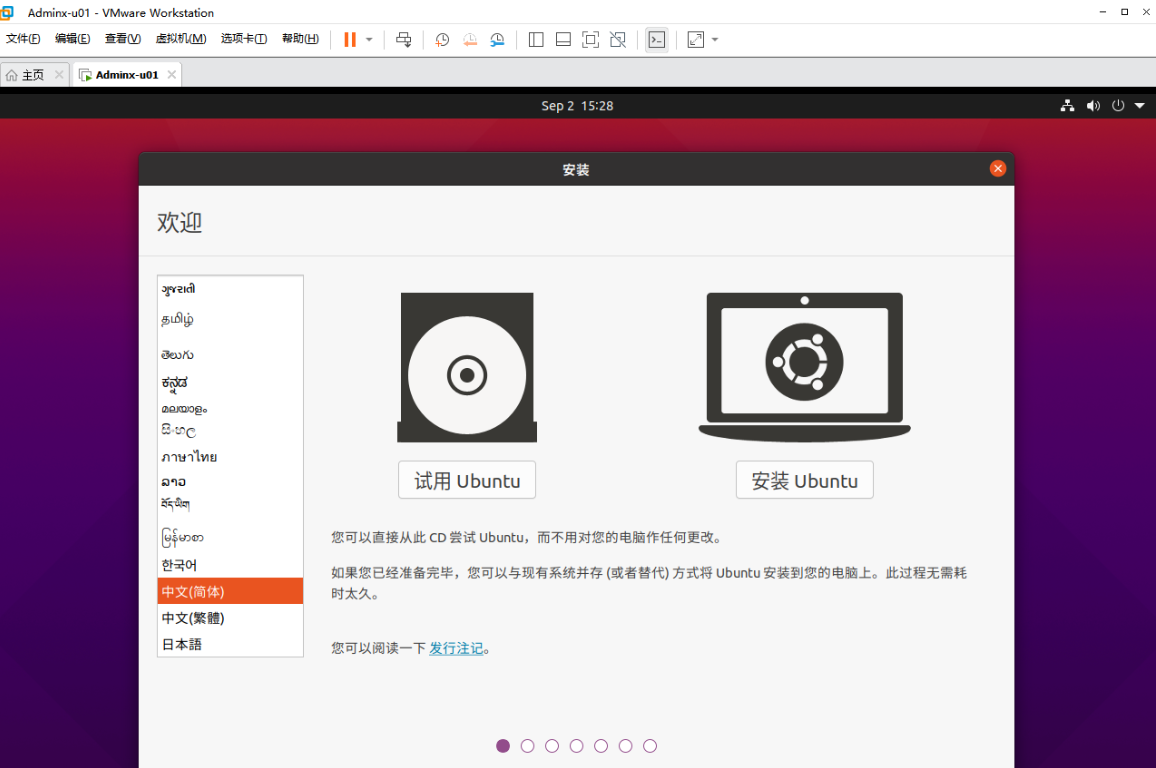Image resolution: width=1156 pixels, height=768 pixels.
Task: Click the 试用 Ubuntu button
Action: click(x=467, y=480)
